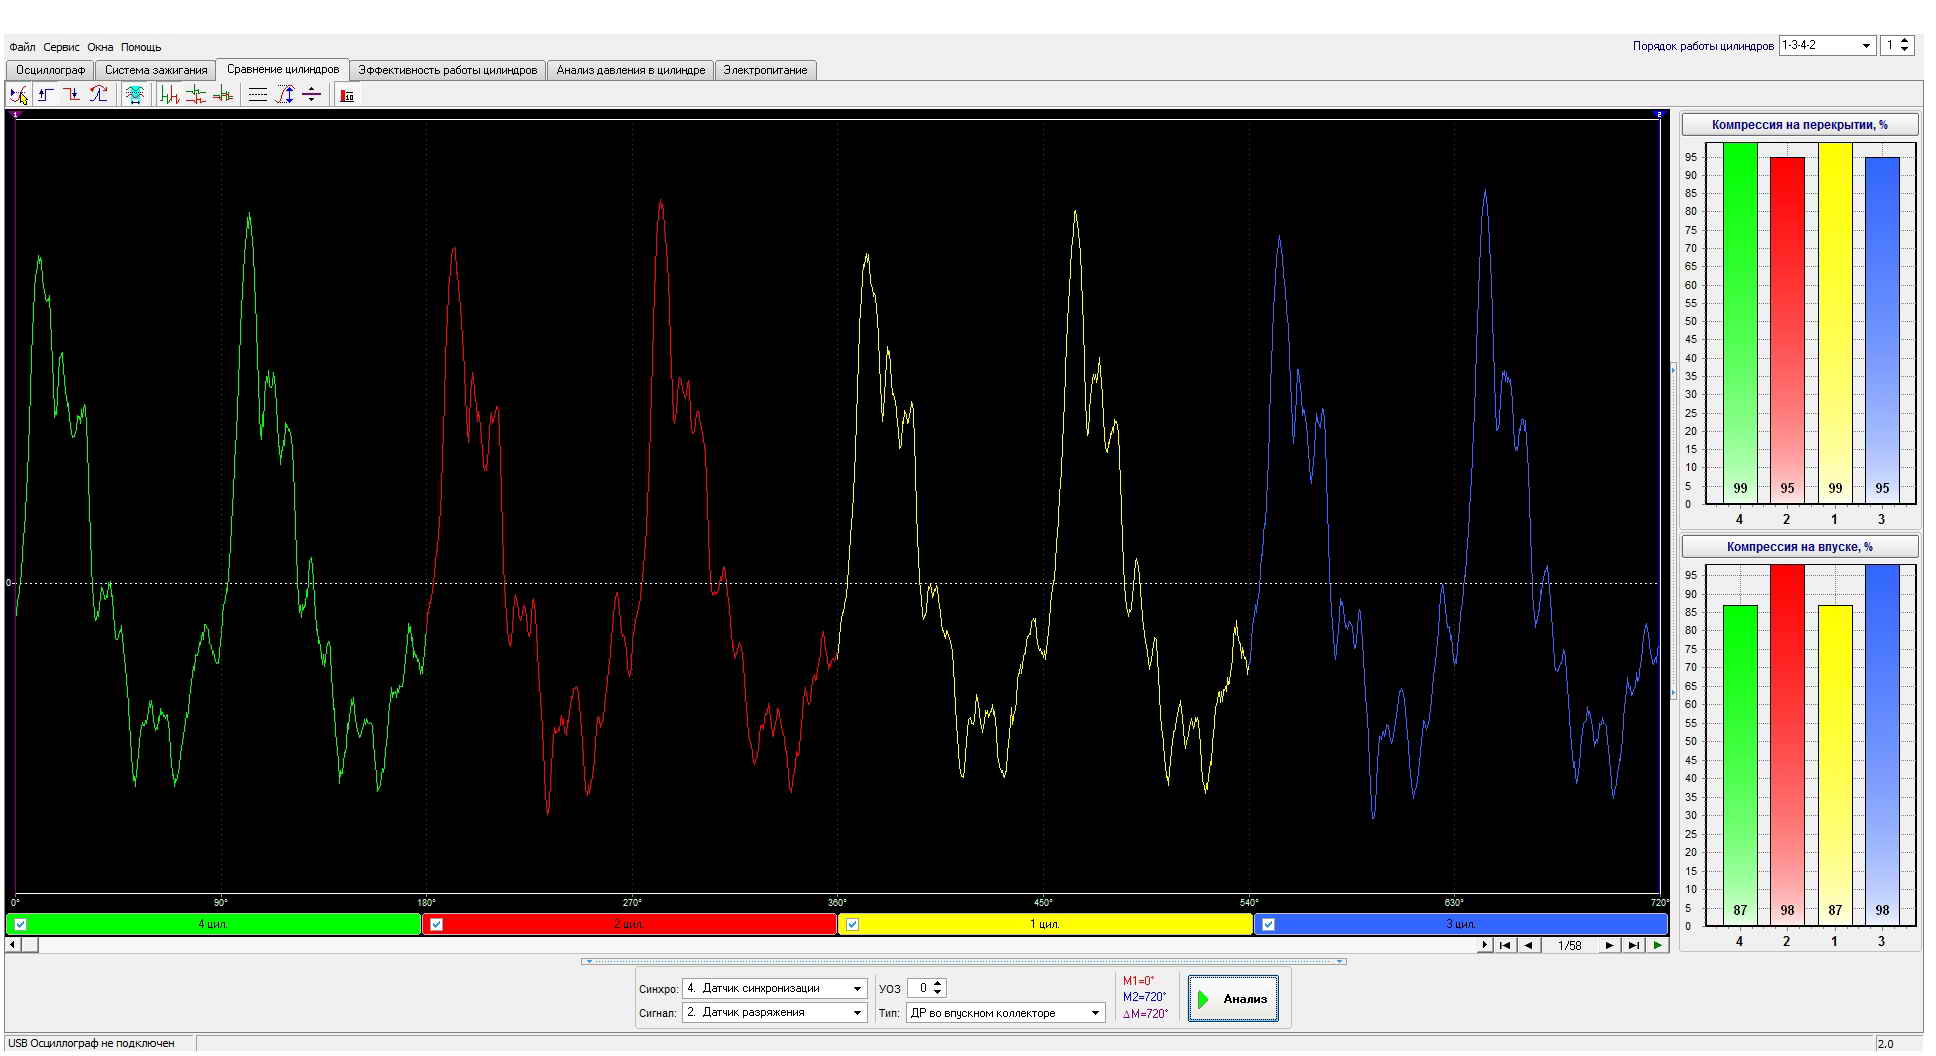Open the Файл menu
The width and height of the screenshot is (1936, 1056).
click(x=22, y=47)
